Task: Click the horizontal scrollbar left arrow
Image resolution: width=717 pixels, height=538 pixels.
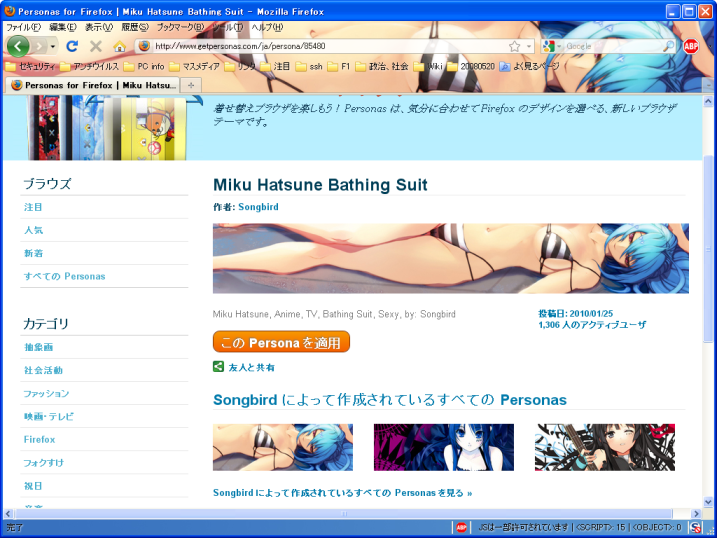Action: [x=8, y=514]
